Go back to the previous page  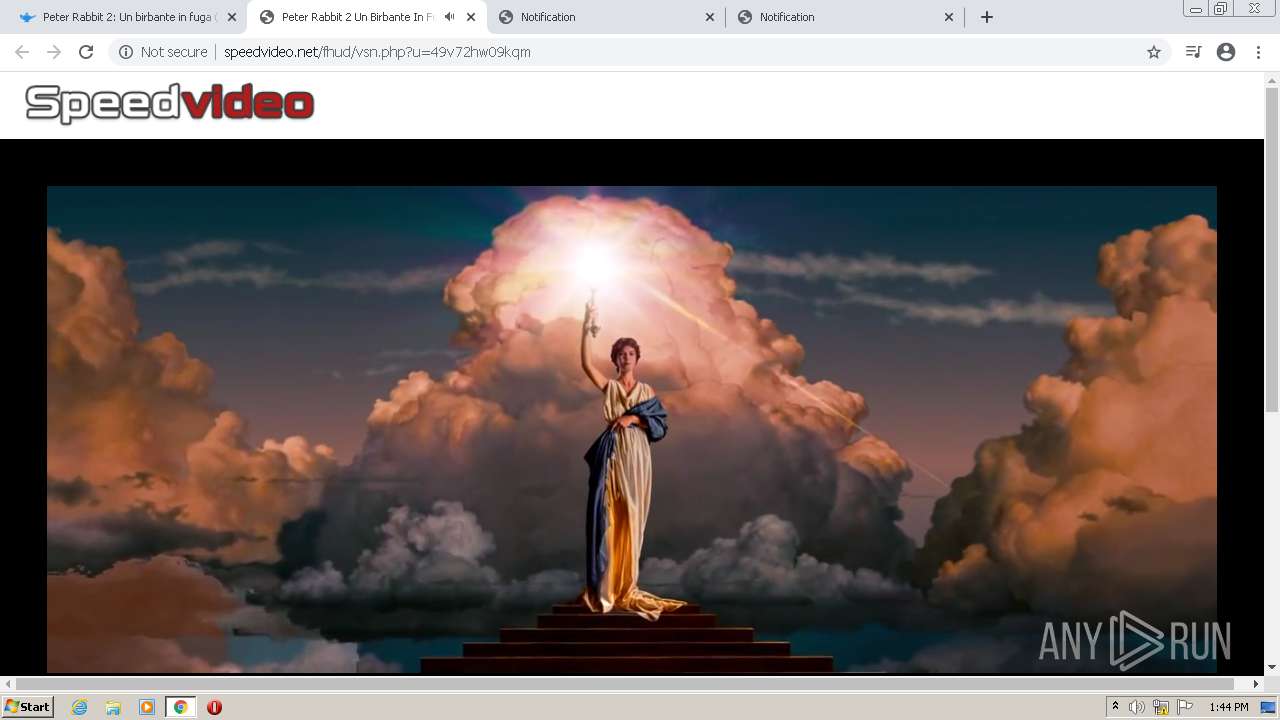22,52
